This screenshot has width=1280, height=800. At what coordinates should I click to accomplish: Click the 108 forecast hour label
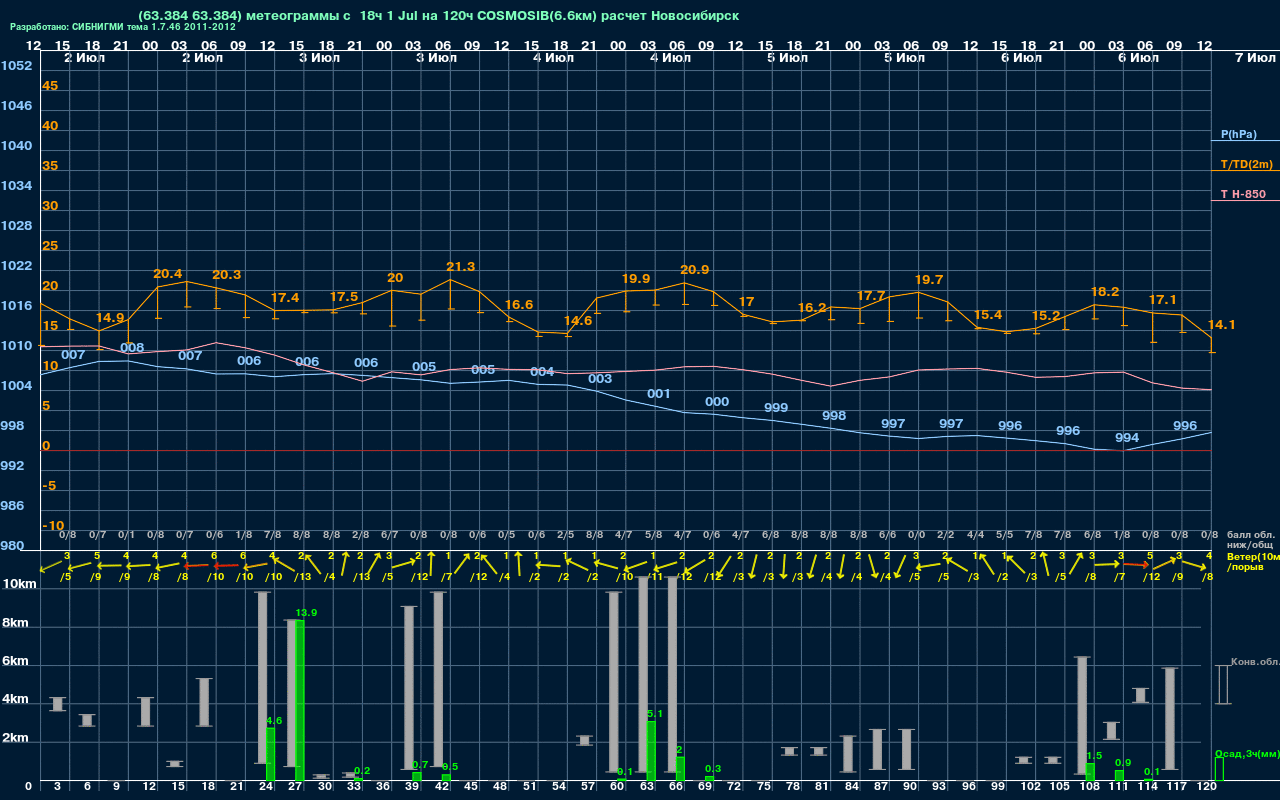1089,787
